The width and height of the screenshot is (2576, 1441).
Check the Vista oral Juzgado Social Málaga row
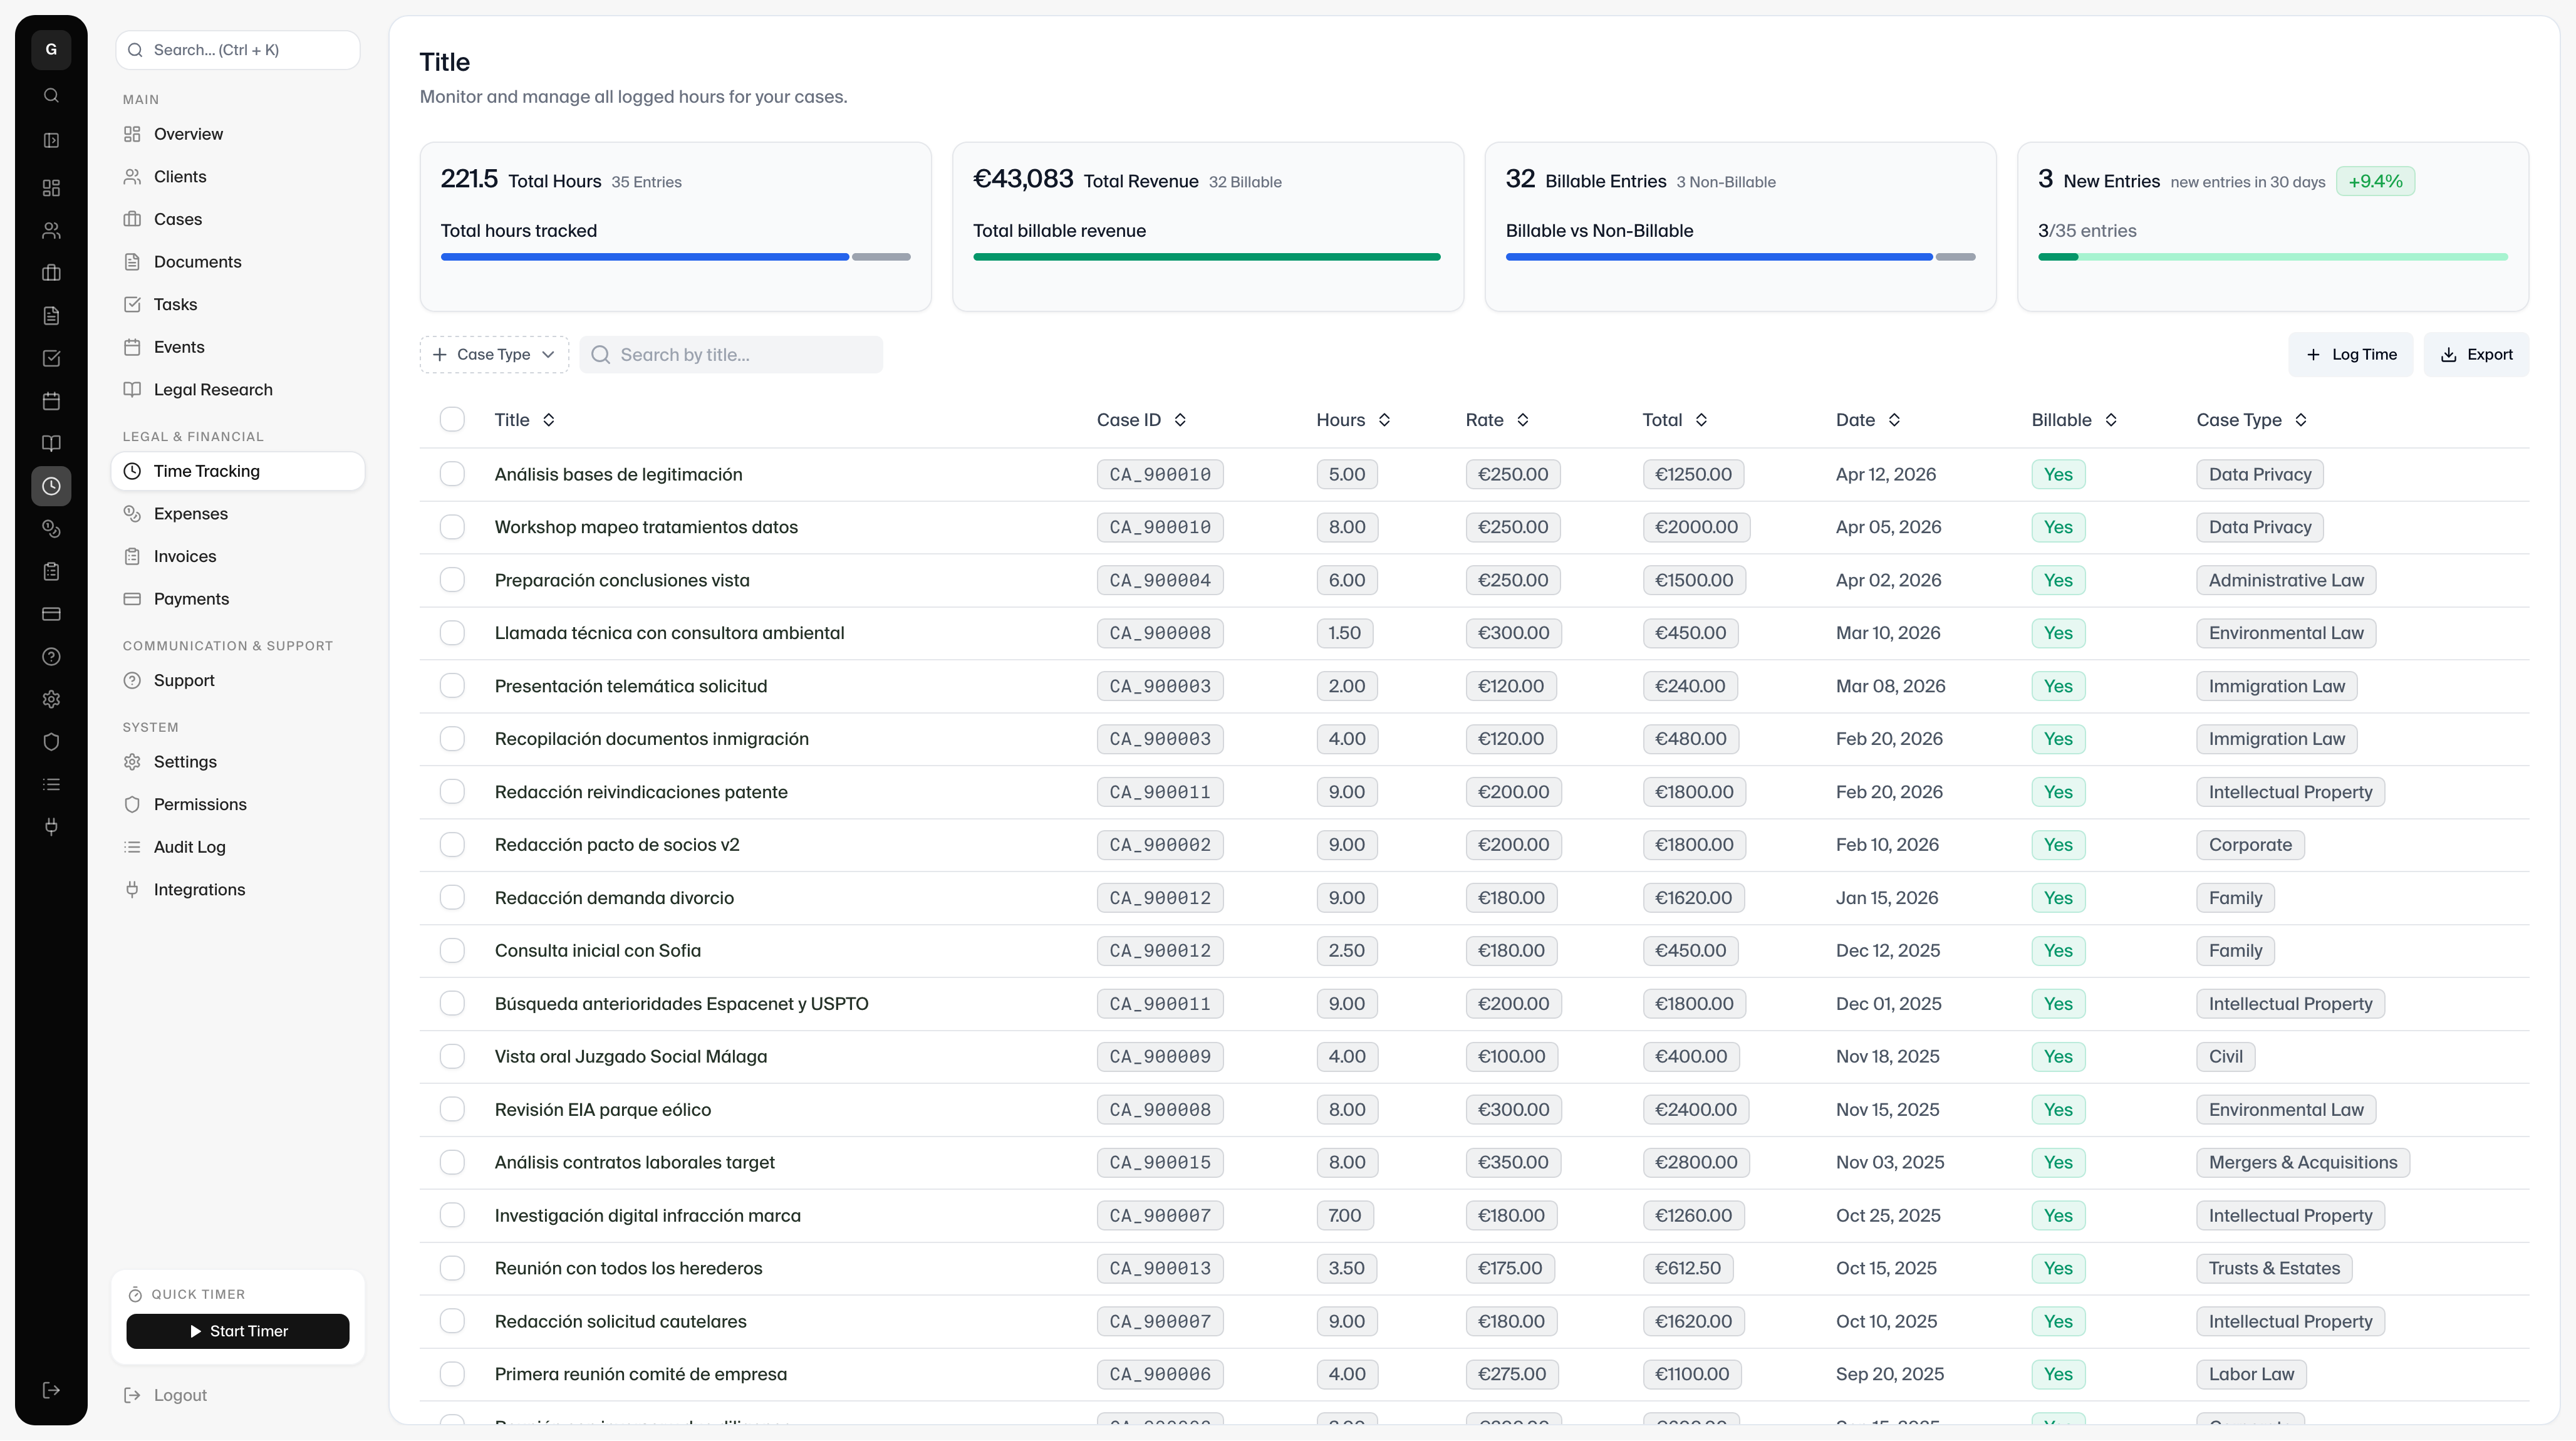[x=452, y=1057]
